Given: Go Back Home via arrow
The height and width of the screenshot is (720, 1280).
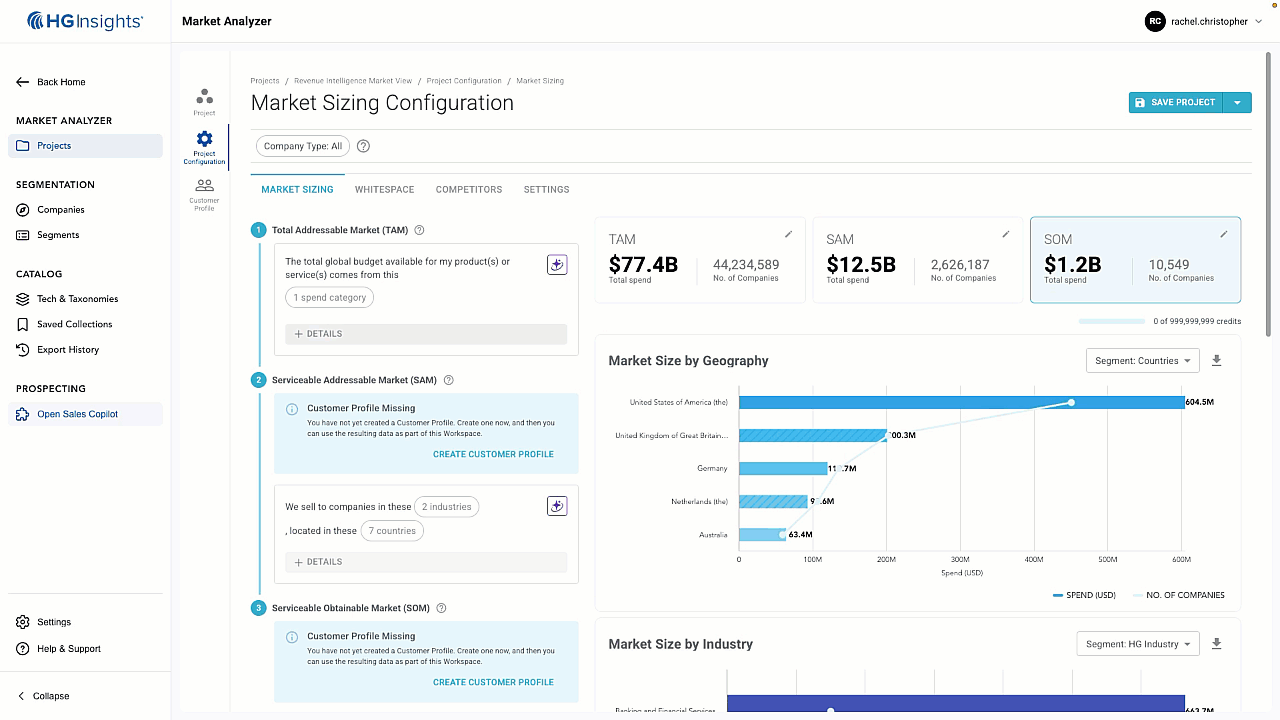Looking at the screenshot, I should point(22,82).
